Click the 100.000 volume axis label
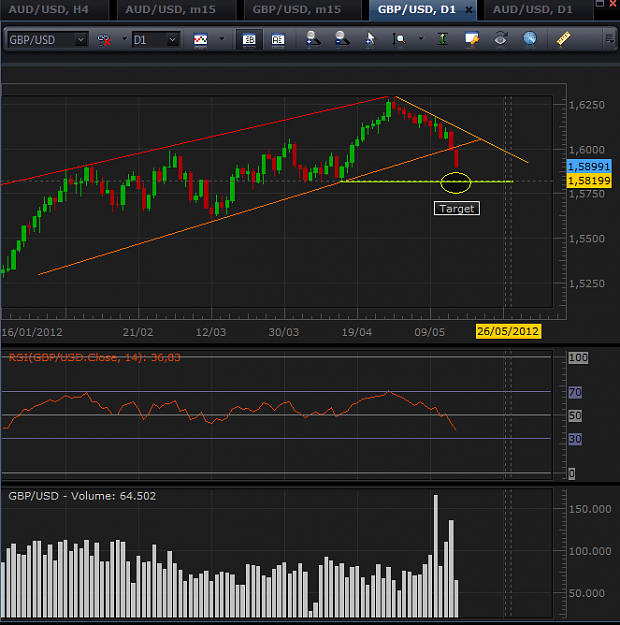 coord(590,551)
